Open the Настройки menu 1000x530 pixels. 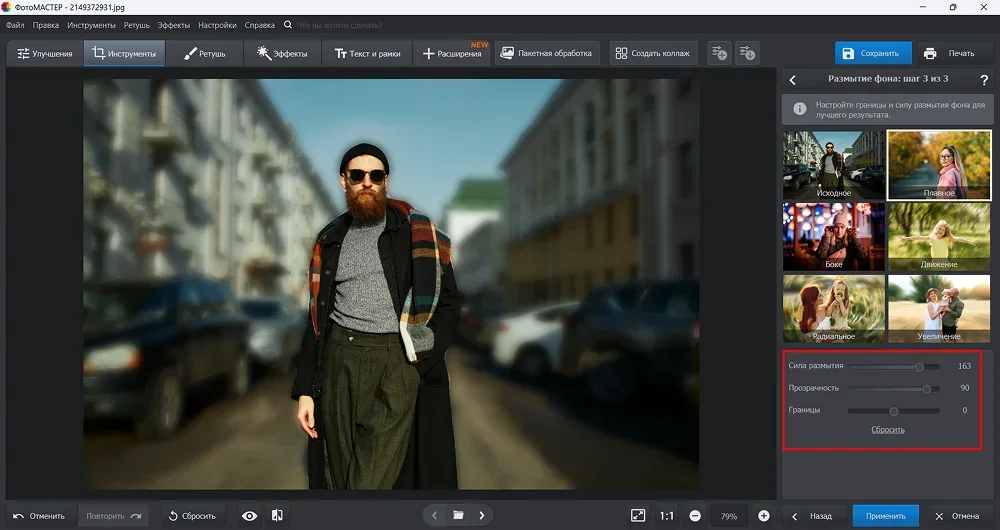pos(217,25)
